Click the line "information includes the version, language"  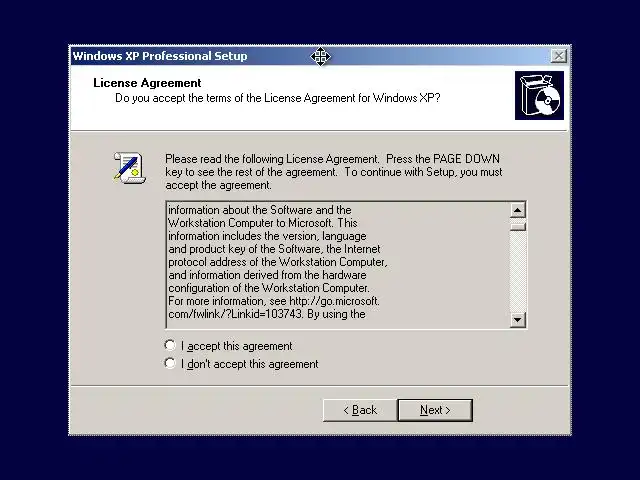click(x=267, y=236)
